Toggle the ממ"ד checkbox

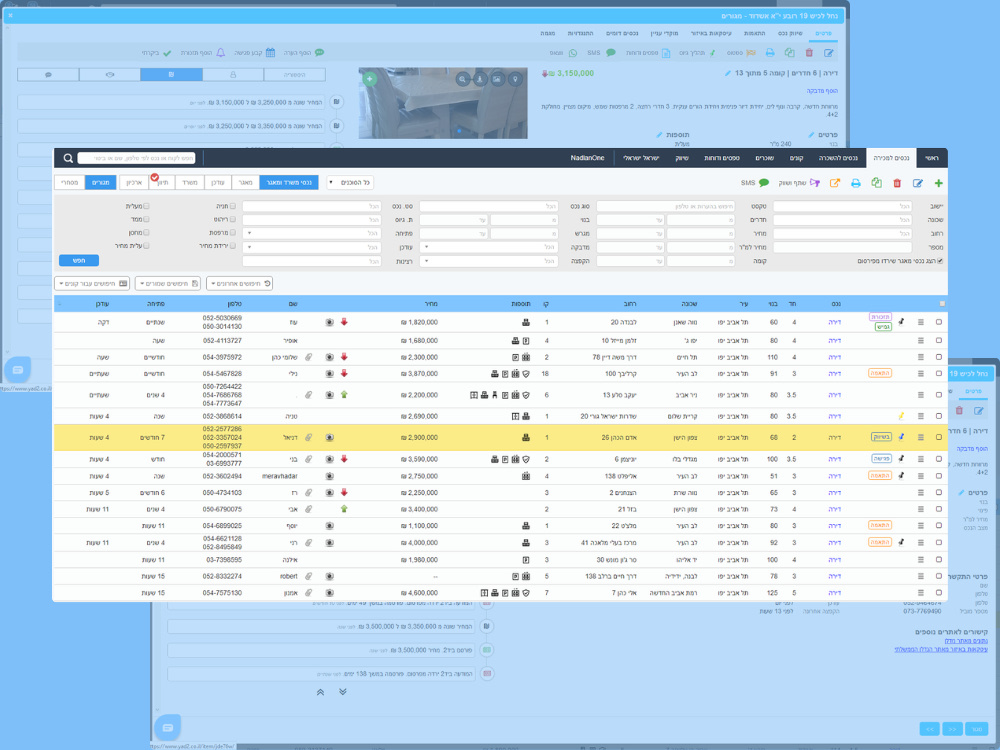click(x=147, y=219)
